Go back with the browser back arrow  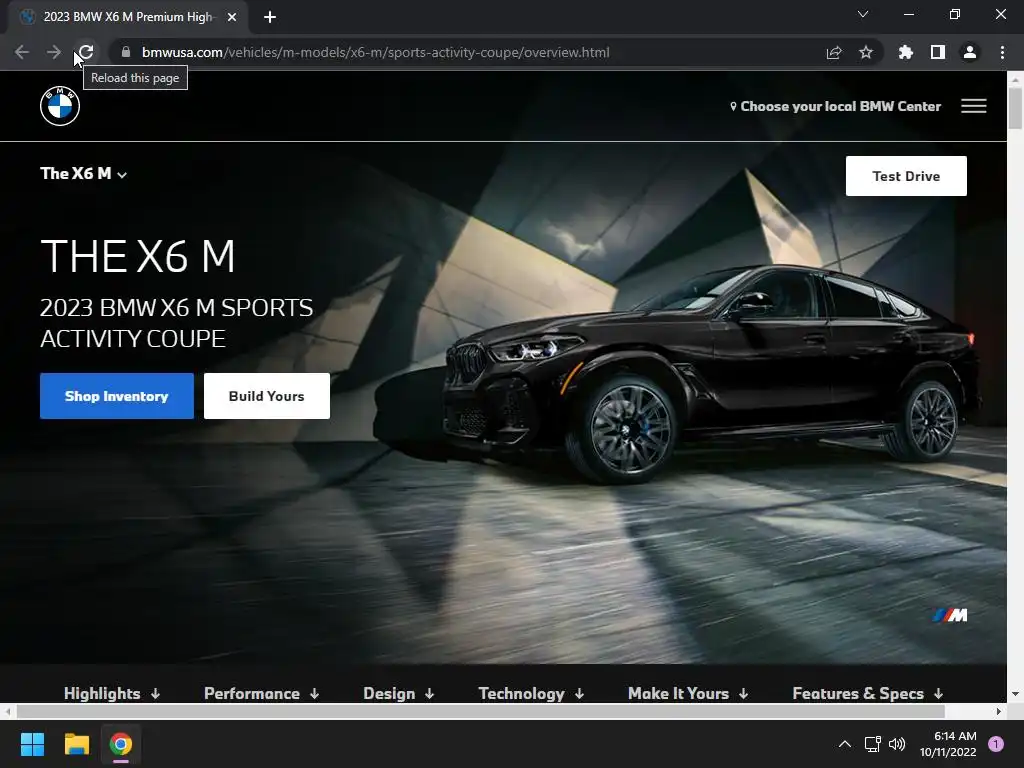[x=22, y=52]
